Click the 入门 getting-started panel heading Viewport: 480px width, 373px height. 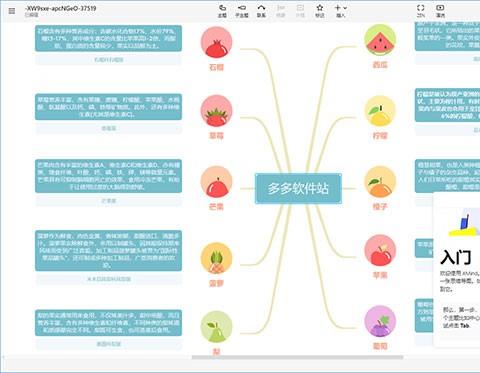[456, 257]
